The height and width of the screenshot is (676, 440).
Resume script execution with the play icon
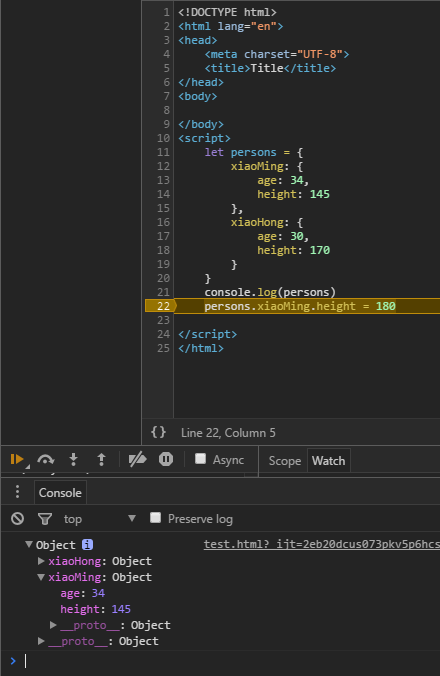point(17,460)
